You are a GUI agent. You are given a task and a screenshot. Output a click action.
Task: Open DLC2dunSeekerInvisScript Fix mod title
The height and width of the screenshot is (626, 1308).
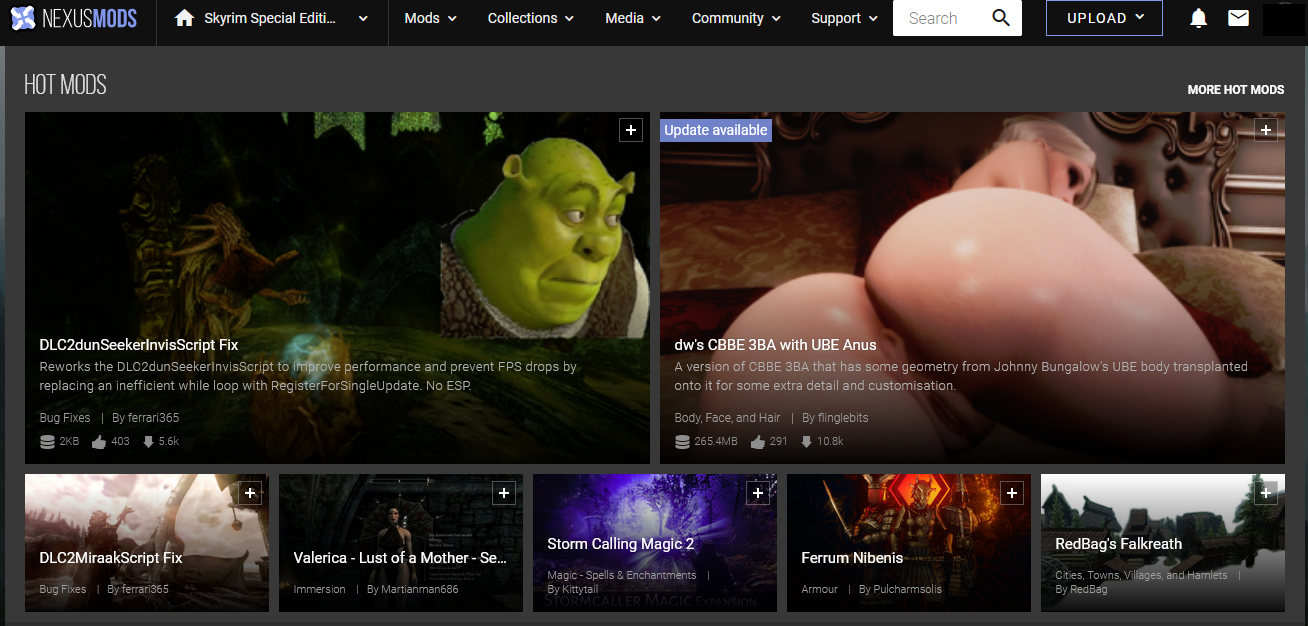click(139, 345)
